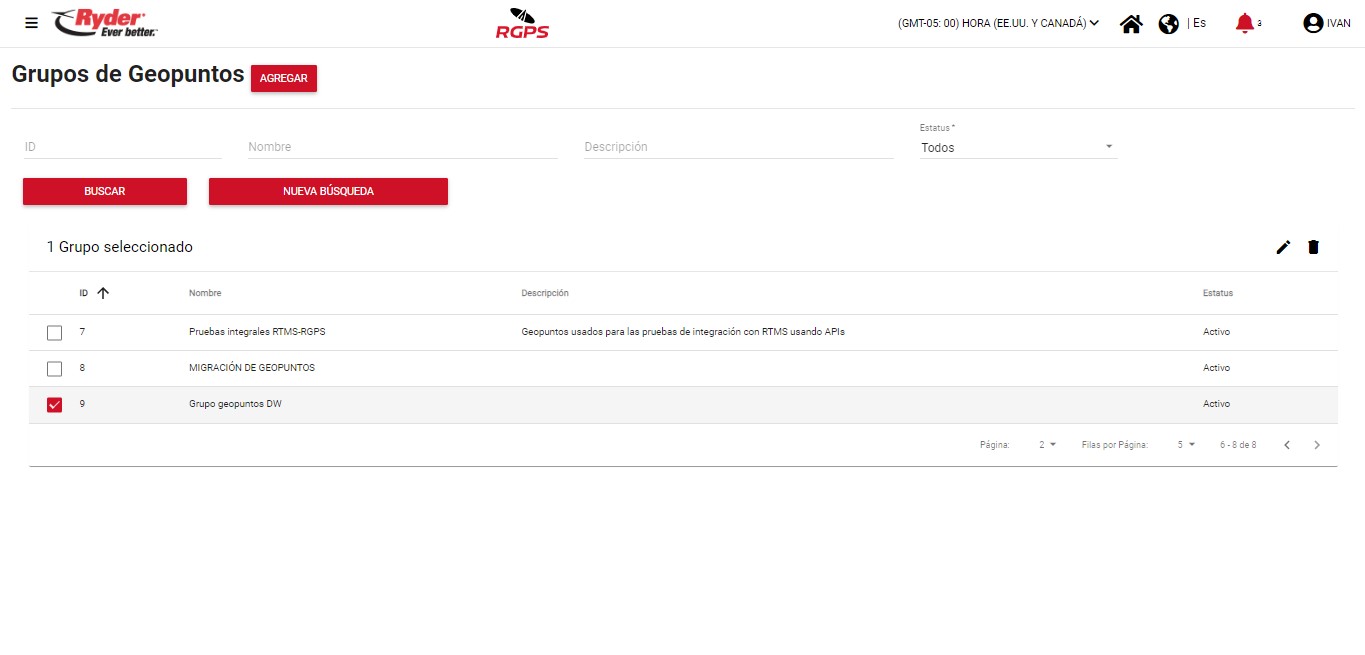Open the notifications bell
1365x655 pixels.
coord(1244,23)
